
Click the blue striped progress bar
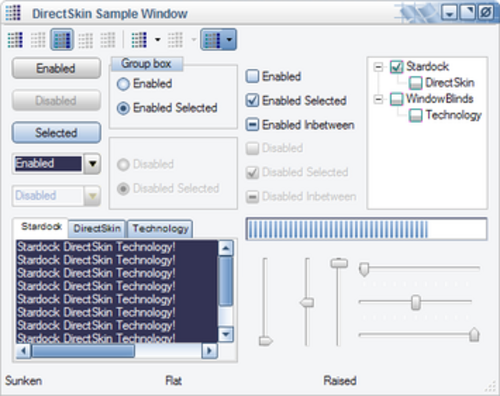tap(366, 229)
